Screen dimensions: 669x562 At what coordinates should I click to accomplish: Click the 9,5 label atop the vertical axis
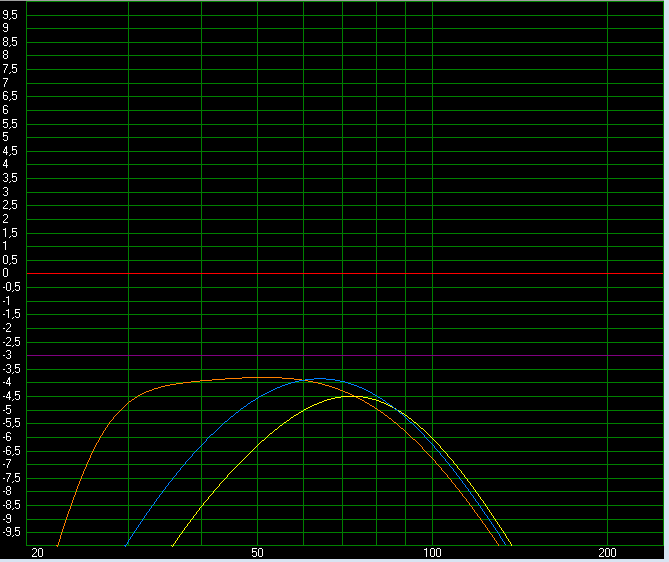pos(9,15)
